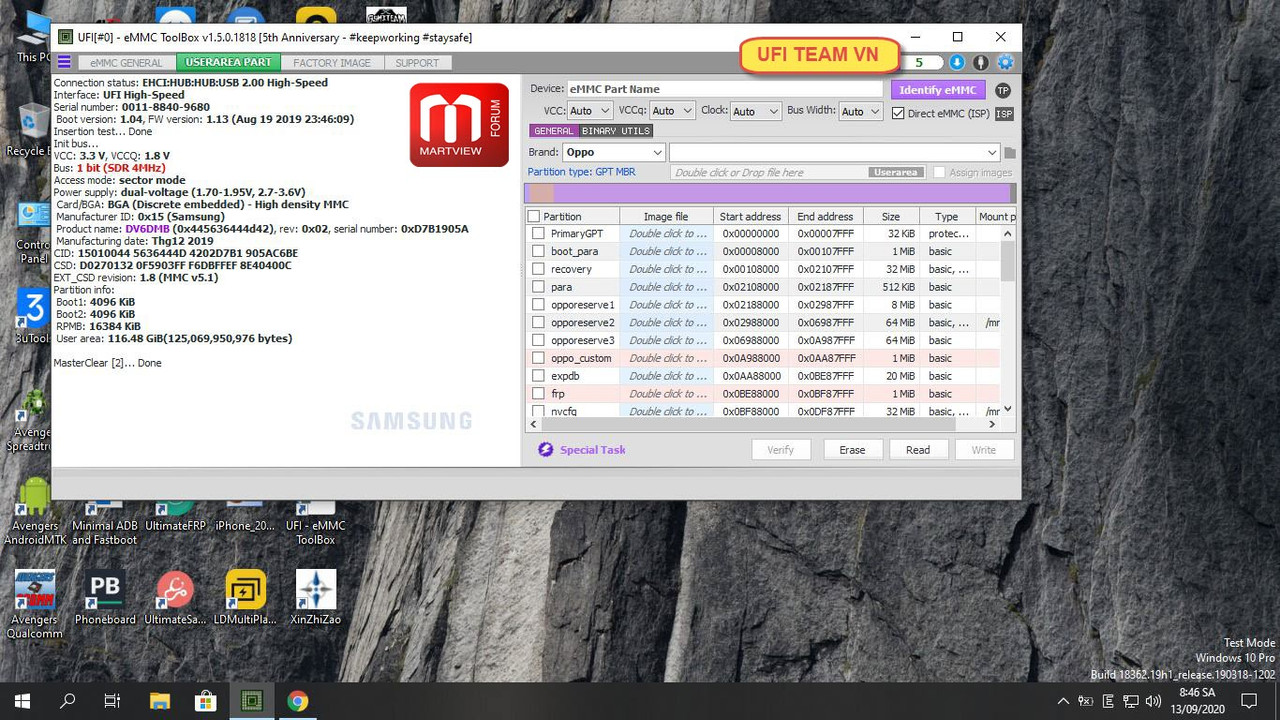Check the opporeserve1 partition checkbox

coord(539,304)
